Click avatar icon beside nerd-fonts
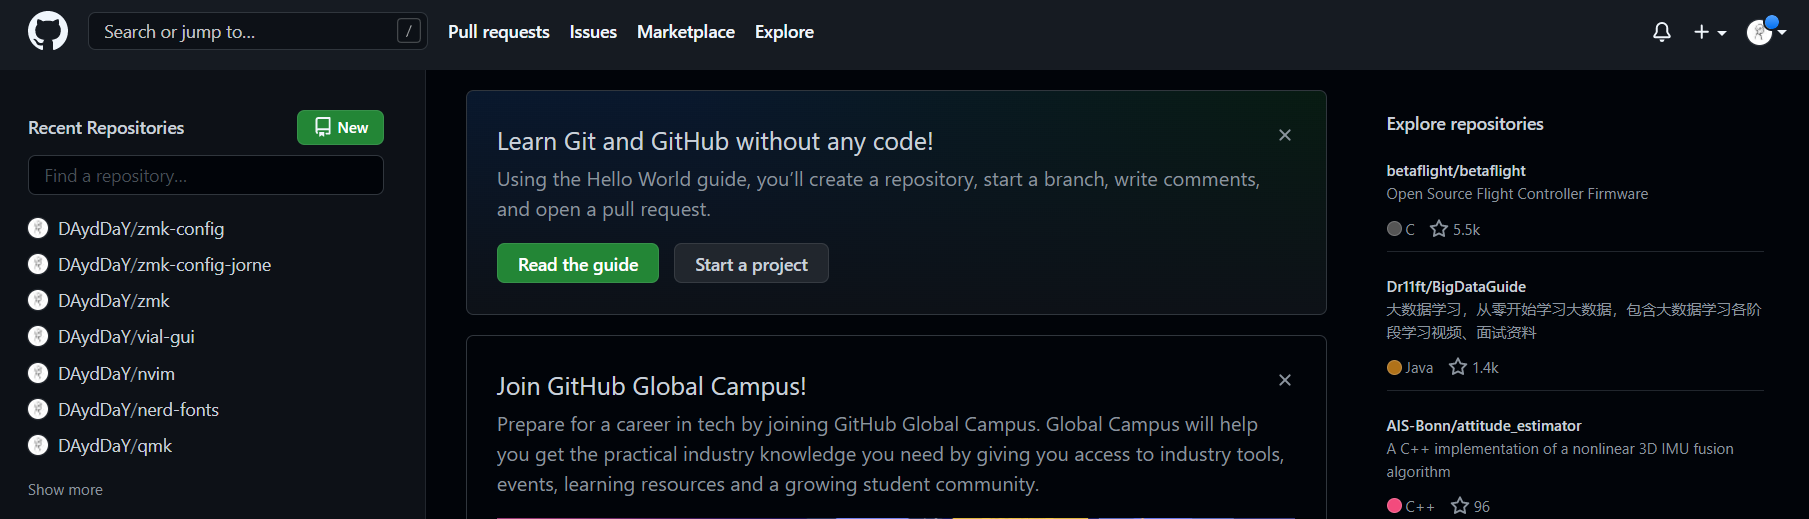Image resolution: width=1809 pixels, height=519 pixels. (x=38, y=409)
